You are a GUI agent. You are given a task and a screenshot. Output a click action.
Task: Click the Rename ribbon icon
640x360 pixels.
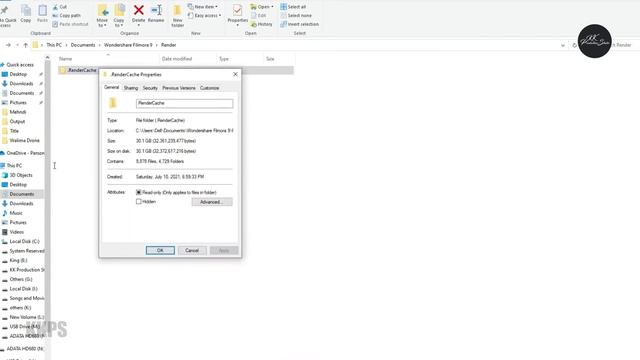(156, 13)
